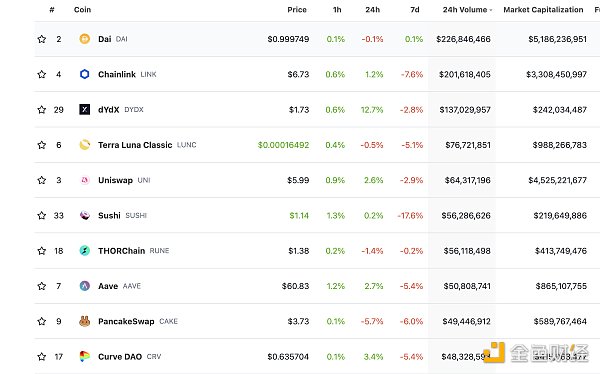
Task: Click the LUNC ticker label
Action: (187, 145)
